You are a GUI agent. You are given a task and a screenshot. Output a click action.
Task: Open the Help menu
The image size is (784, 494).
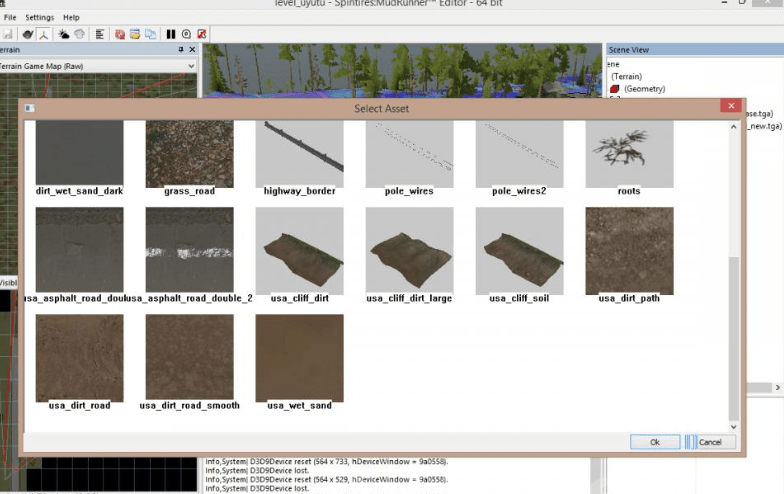tap(71, 18)
